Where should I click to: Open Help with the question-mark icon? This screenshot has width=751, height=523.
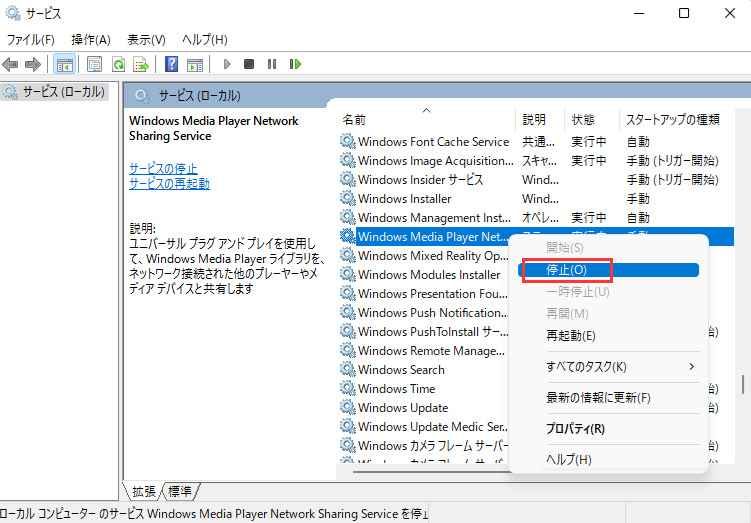(171, 64)
